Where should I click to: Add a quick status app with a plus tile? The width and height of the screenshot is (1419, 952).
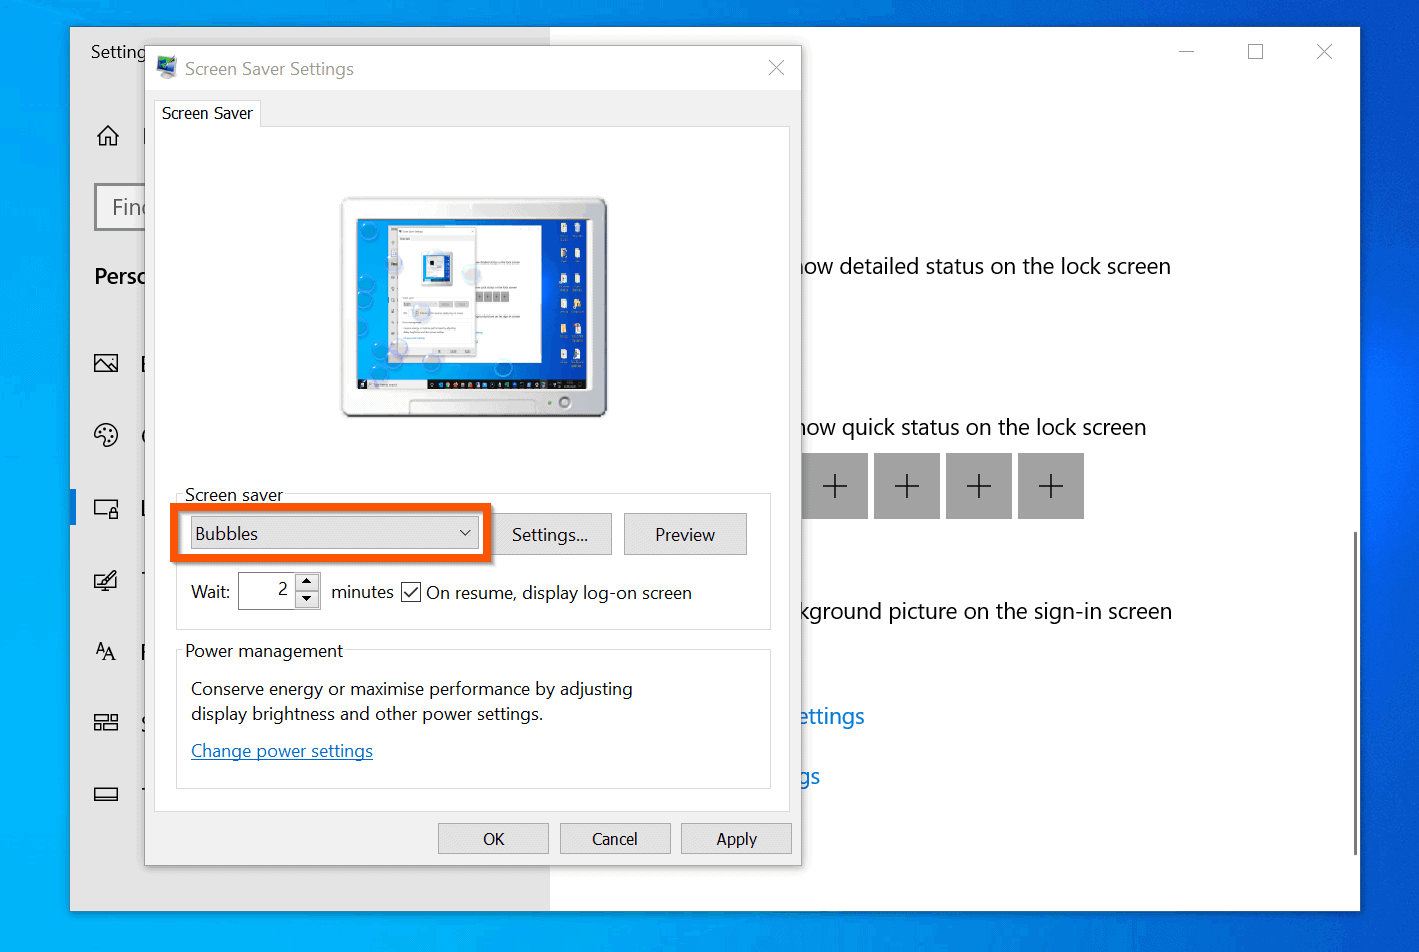[x=835, y=486]
